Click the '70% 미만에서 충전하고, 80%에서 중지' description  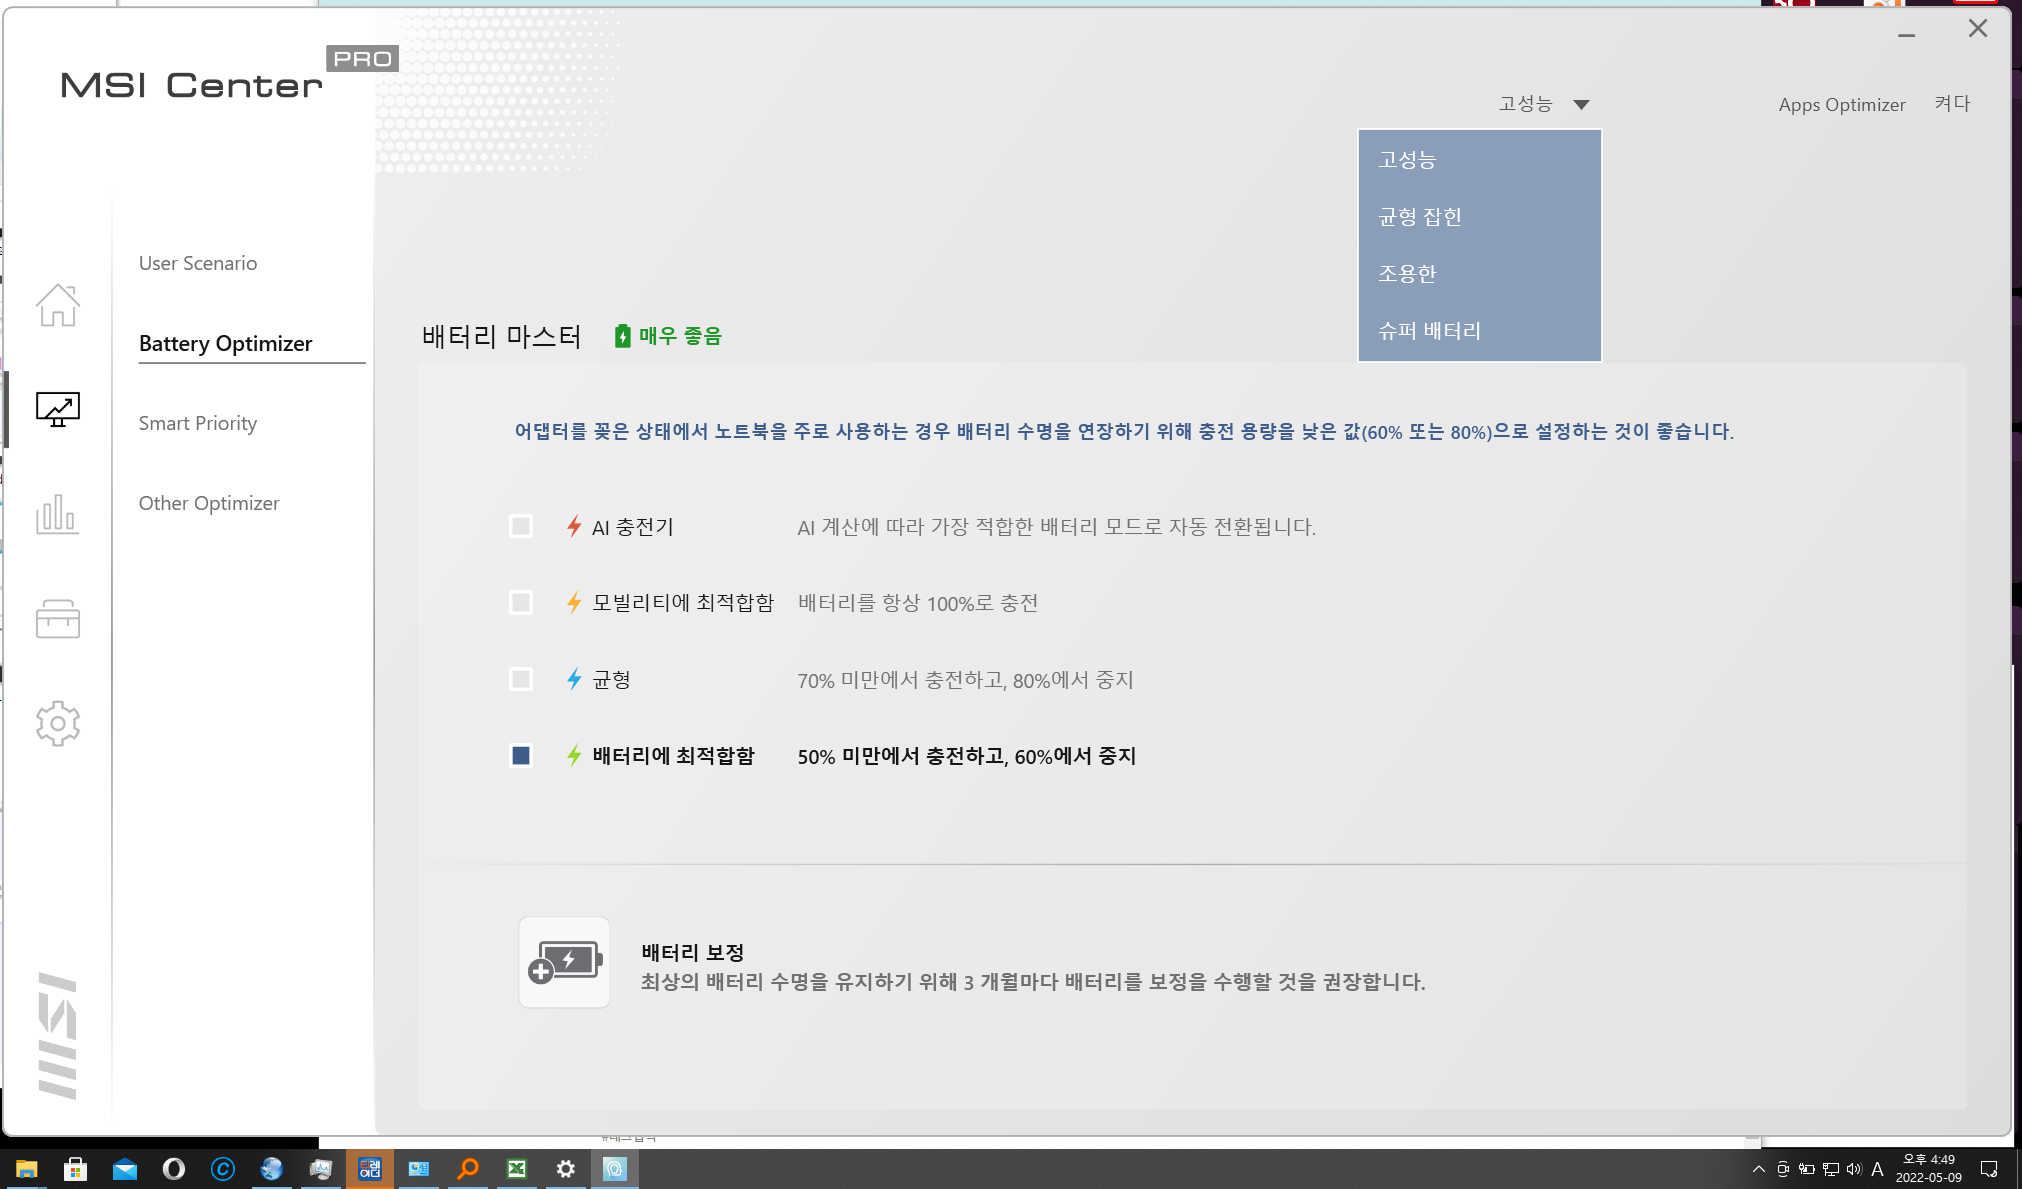click(965, 680)
